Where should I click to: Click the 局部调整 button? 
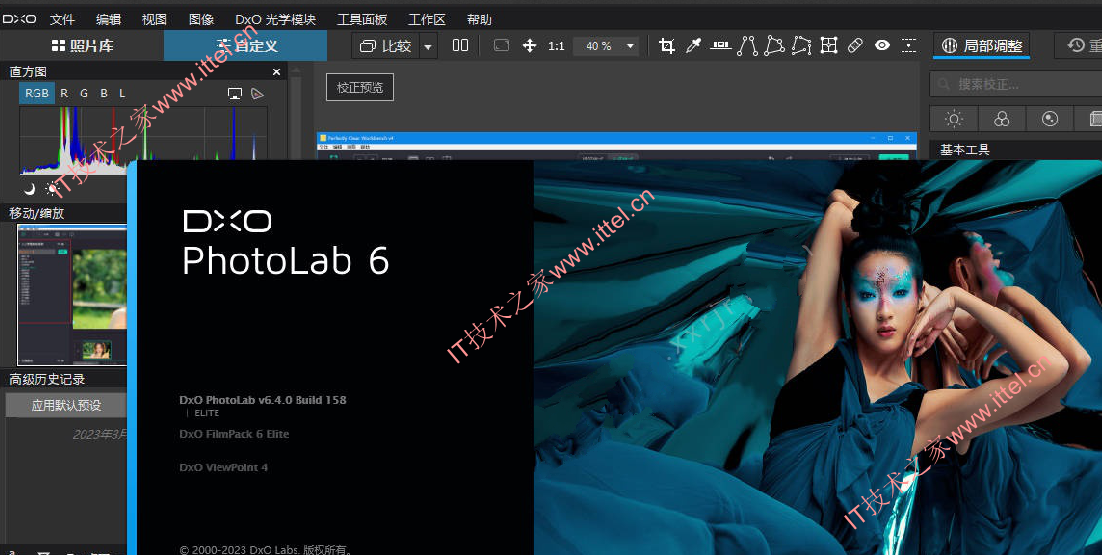click(982, 46)
